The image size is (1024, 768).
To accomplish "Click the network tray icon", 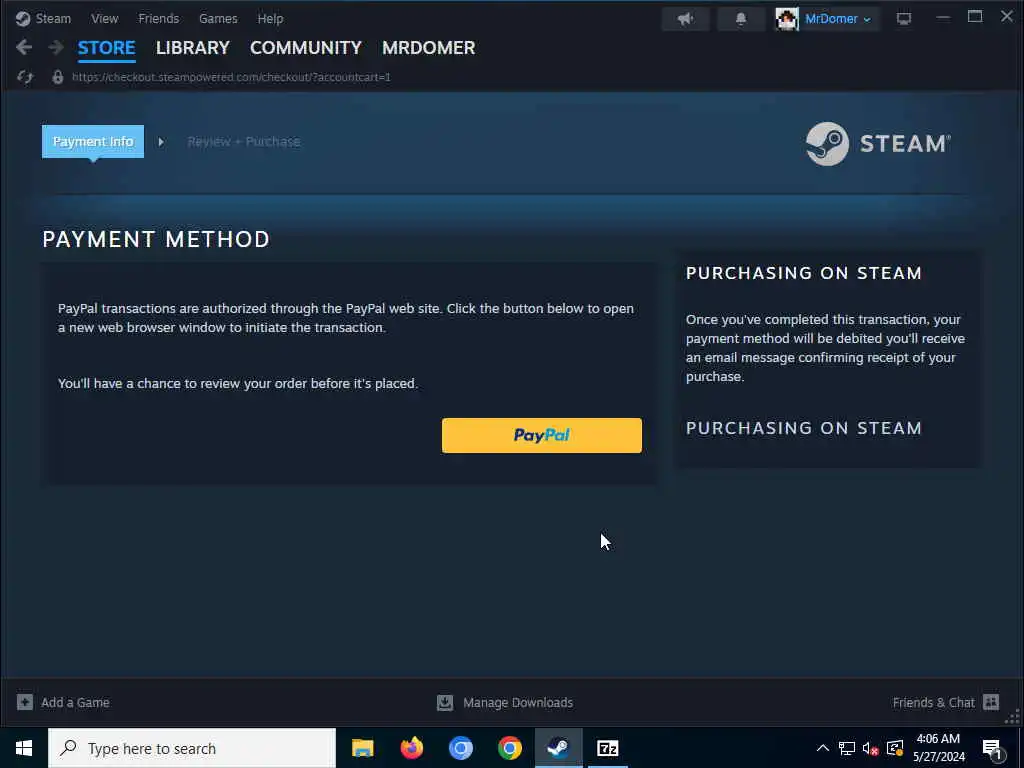I will tap(847, 748).
